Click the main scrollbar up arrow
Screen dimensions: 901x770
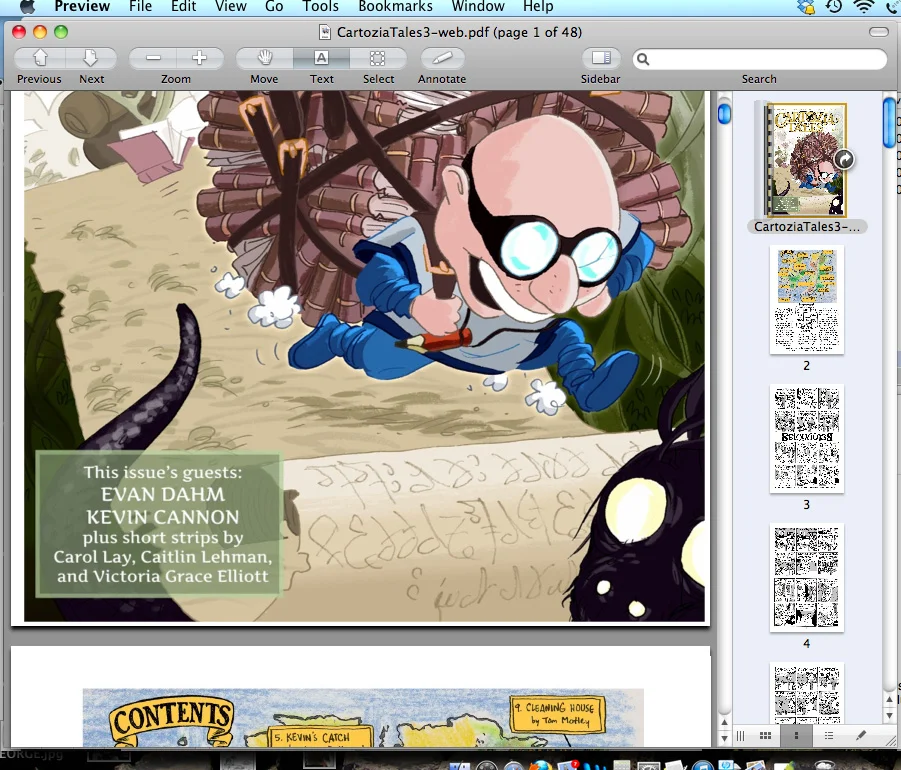tap(725, 722)
